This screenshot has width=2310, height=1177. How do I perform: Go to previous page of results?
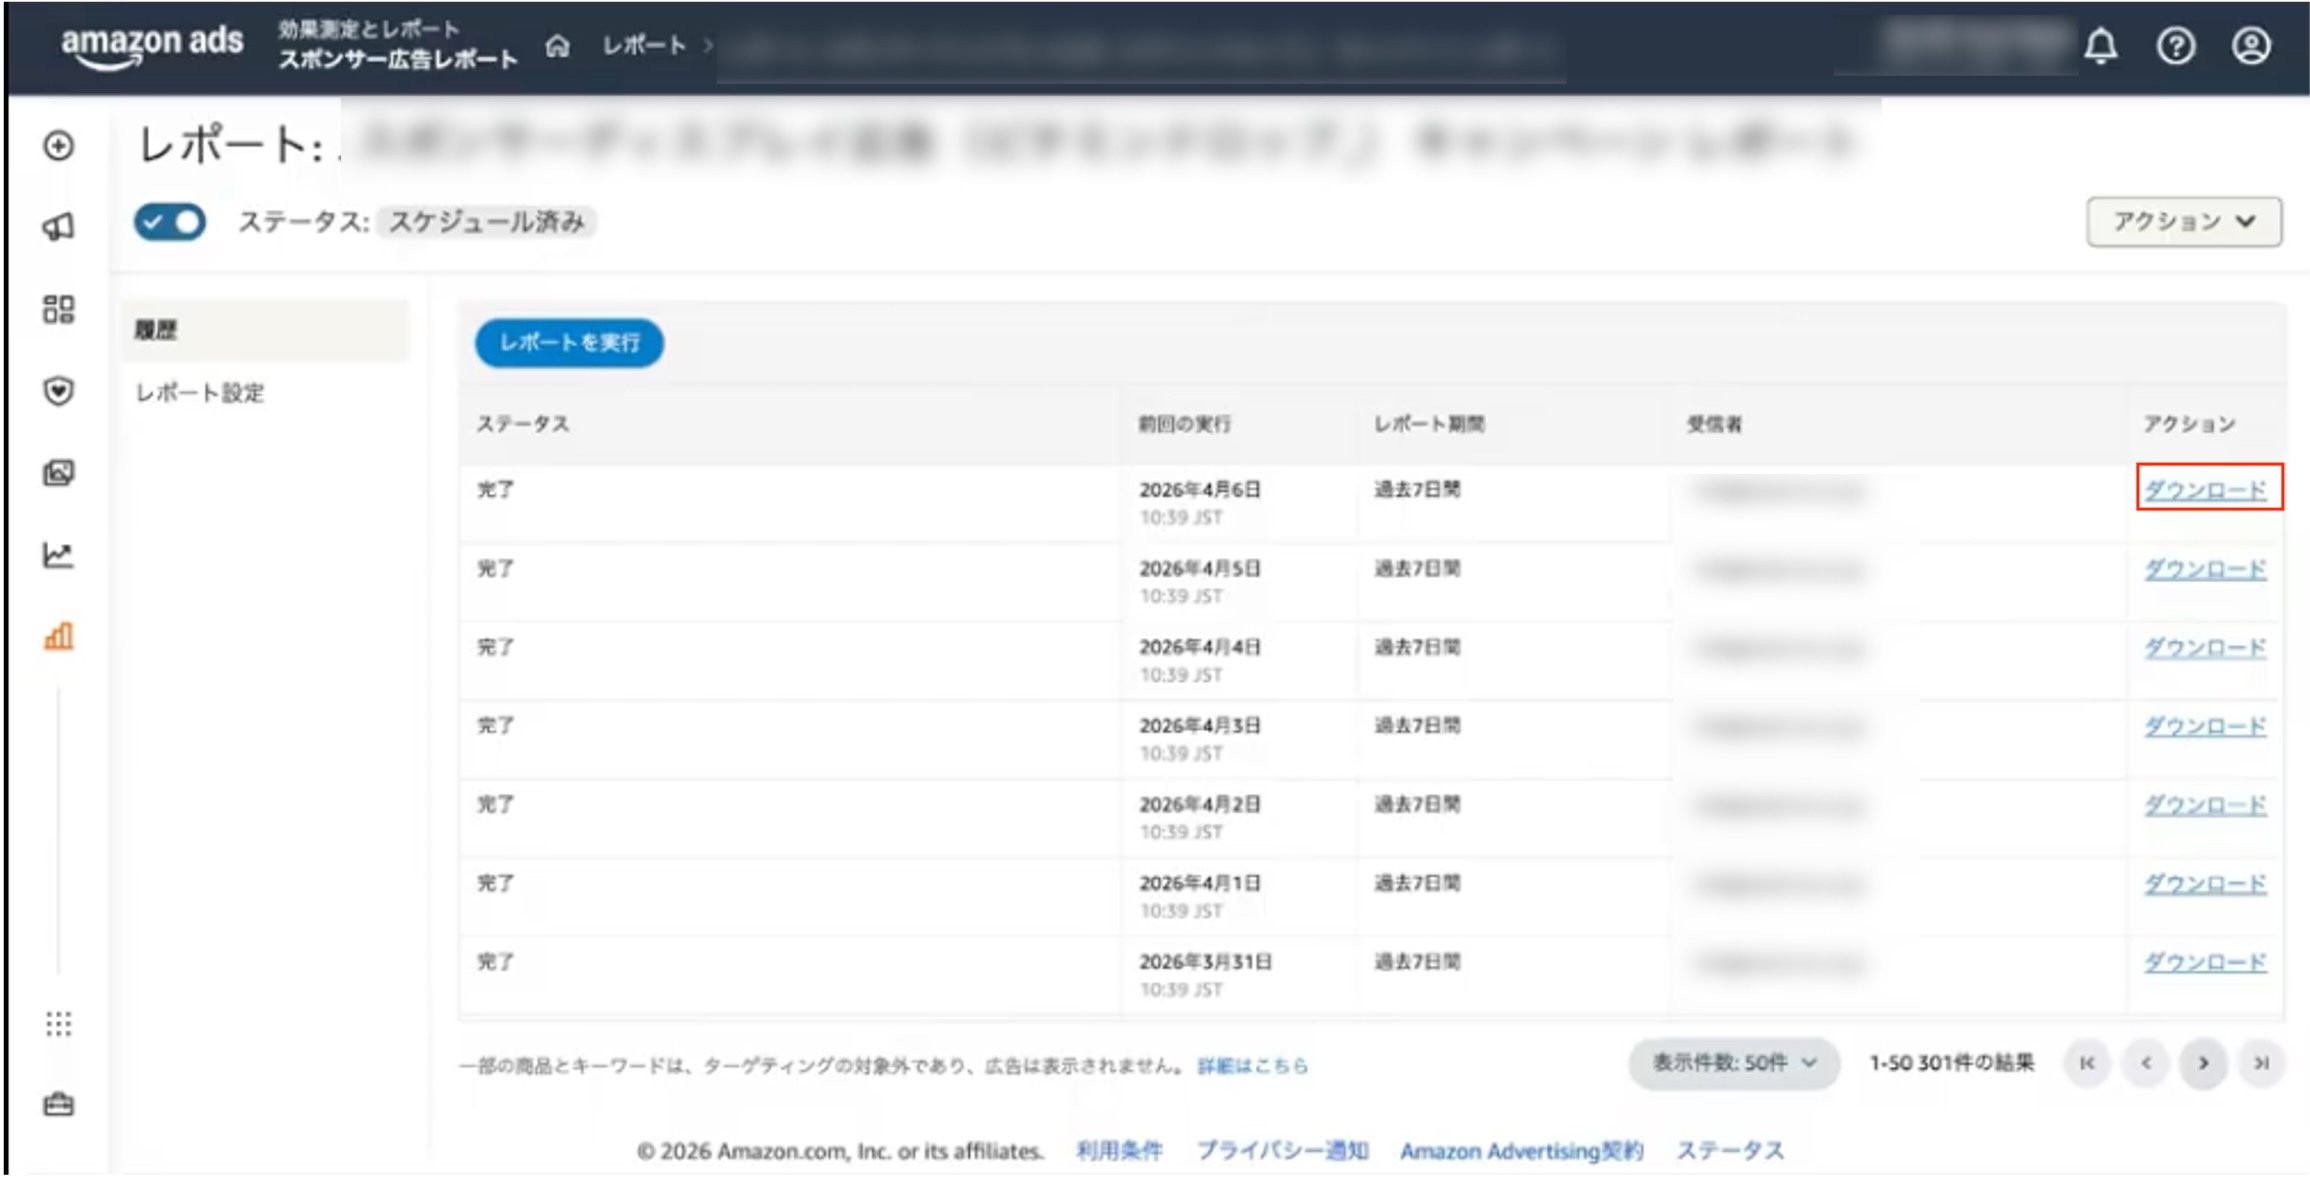[x=2146, y=1063]
